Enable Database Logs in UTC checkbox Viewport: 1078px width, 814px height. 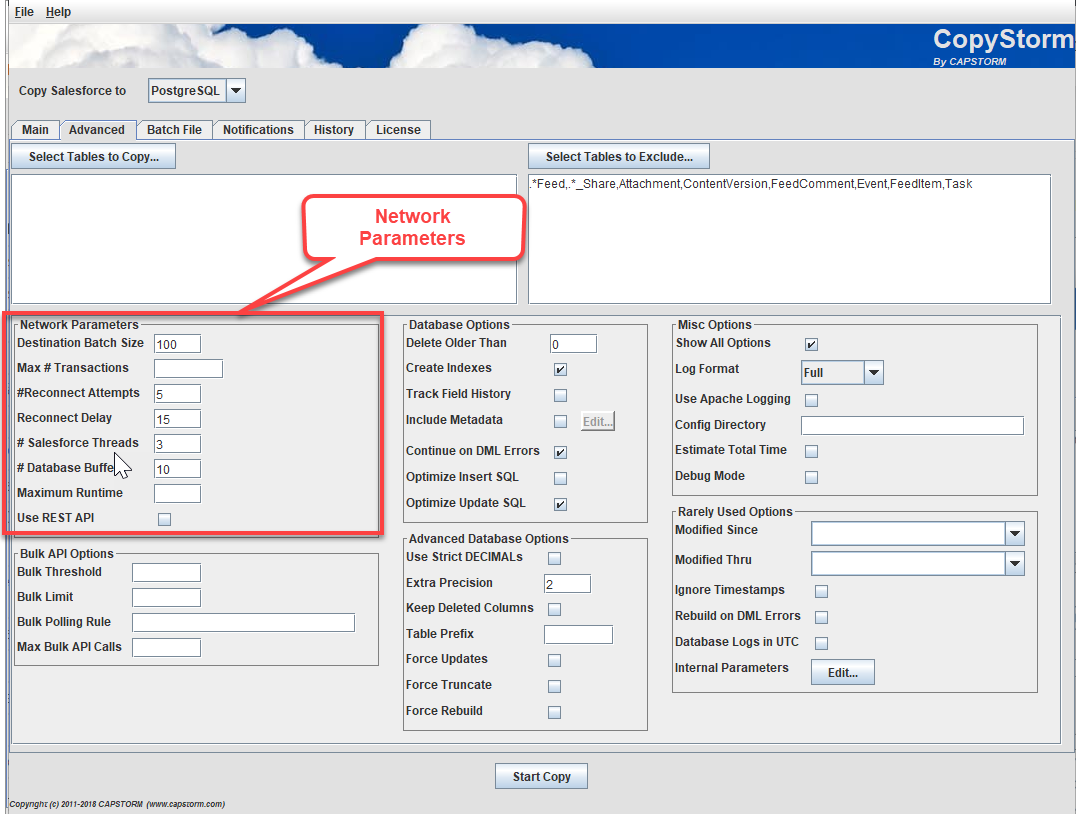(821, 644)
